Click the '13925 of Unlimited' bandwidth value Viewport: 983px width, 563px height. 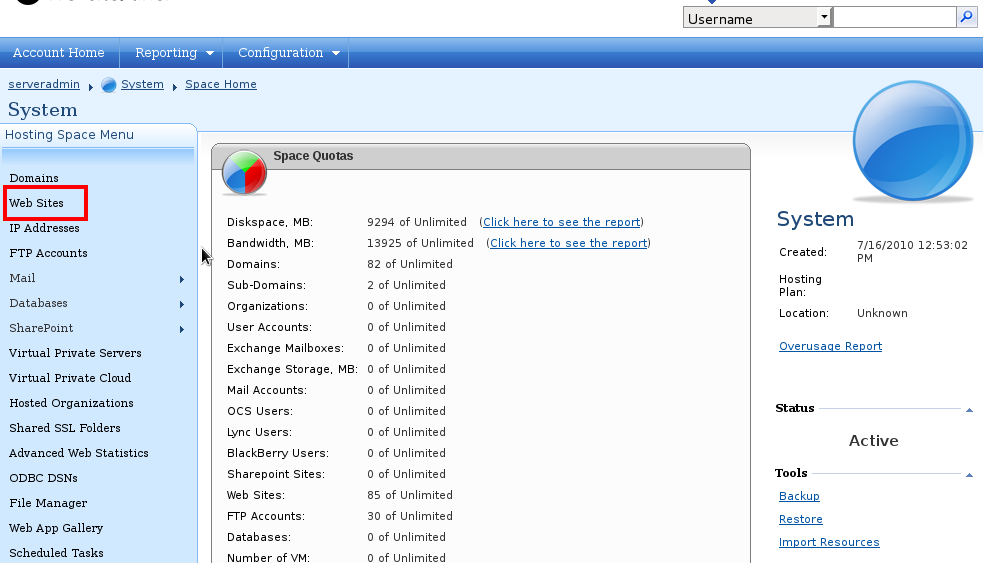coord(421,243)
